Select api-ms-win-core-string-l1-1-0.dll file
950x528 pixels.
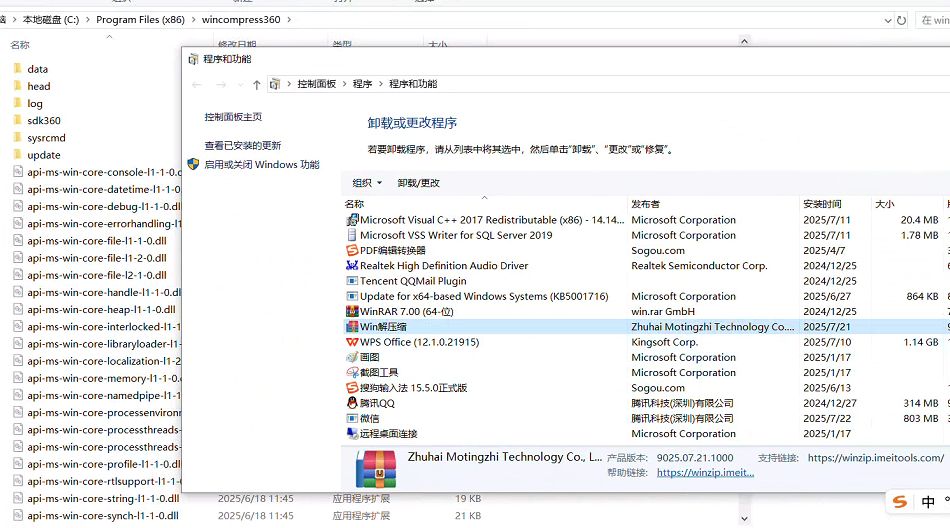(x=103, y=499)
